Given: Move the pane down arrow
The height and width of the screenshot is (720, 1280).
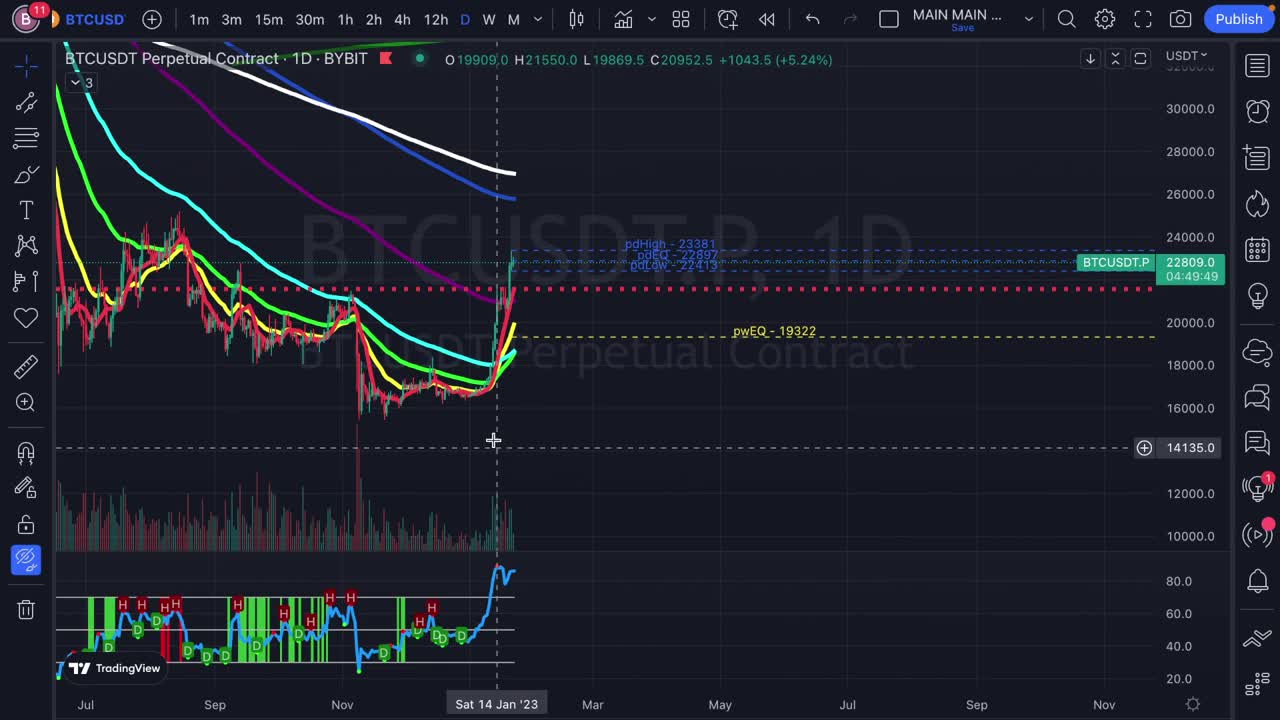Looking at the screenshot, I should click(1090, 59).
